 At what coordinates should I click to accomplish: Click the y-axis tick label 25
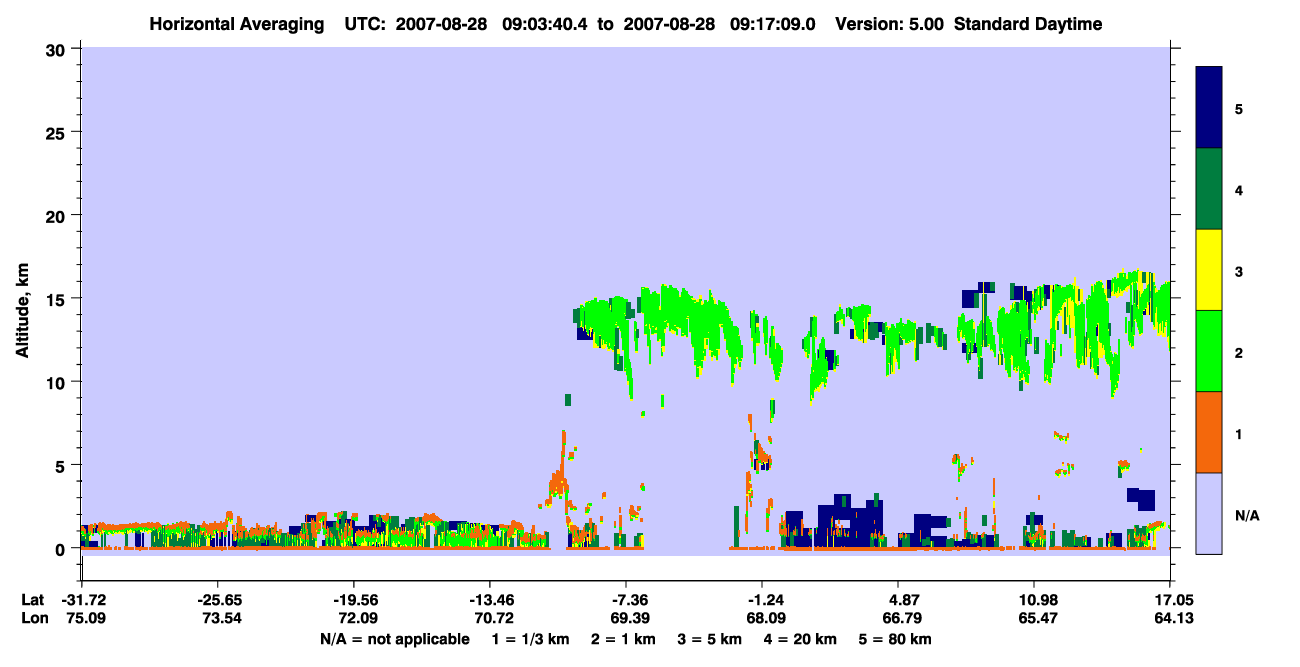pyautogui.click(x=58, y=132)
